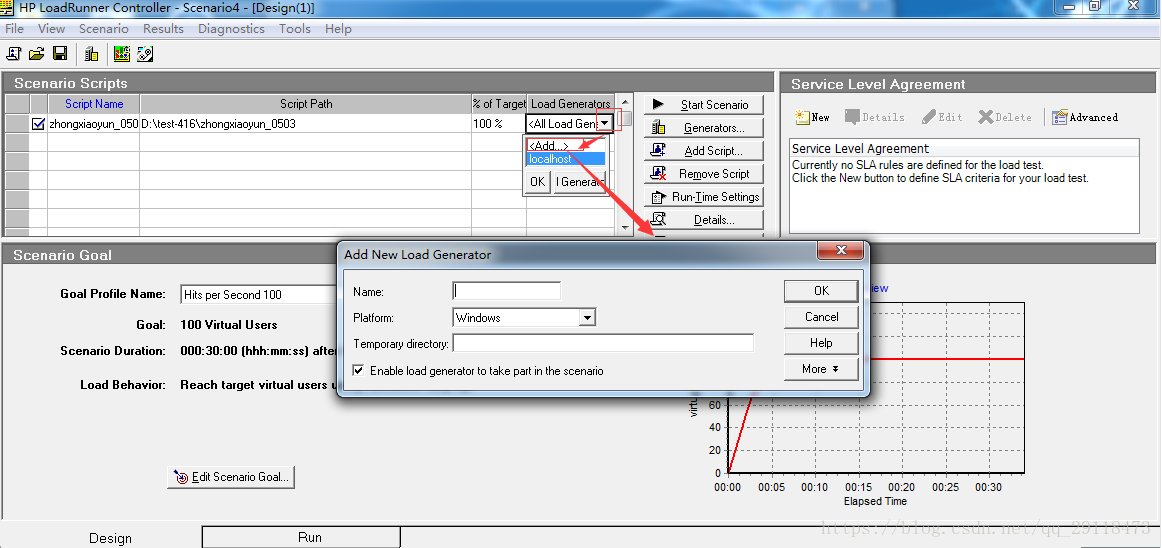The image size is (1162, 548).
Task: Expand dialog options with More button
Action: pos(821,369)
